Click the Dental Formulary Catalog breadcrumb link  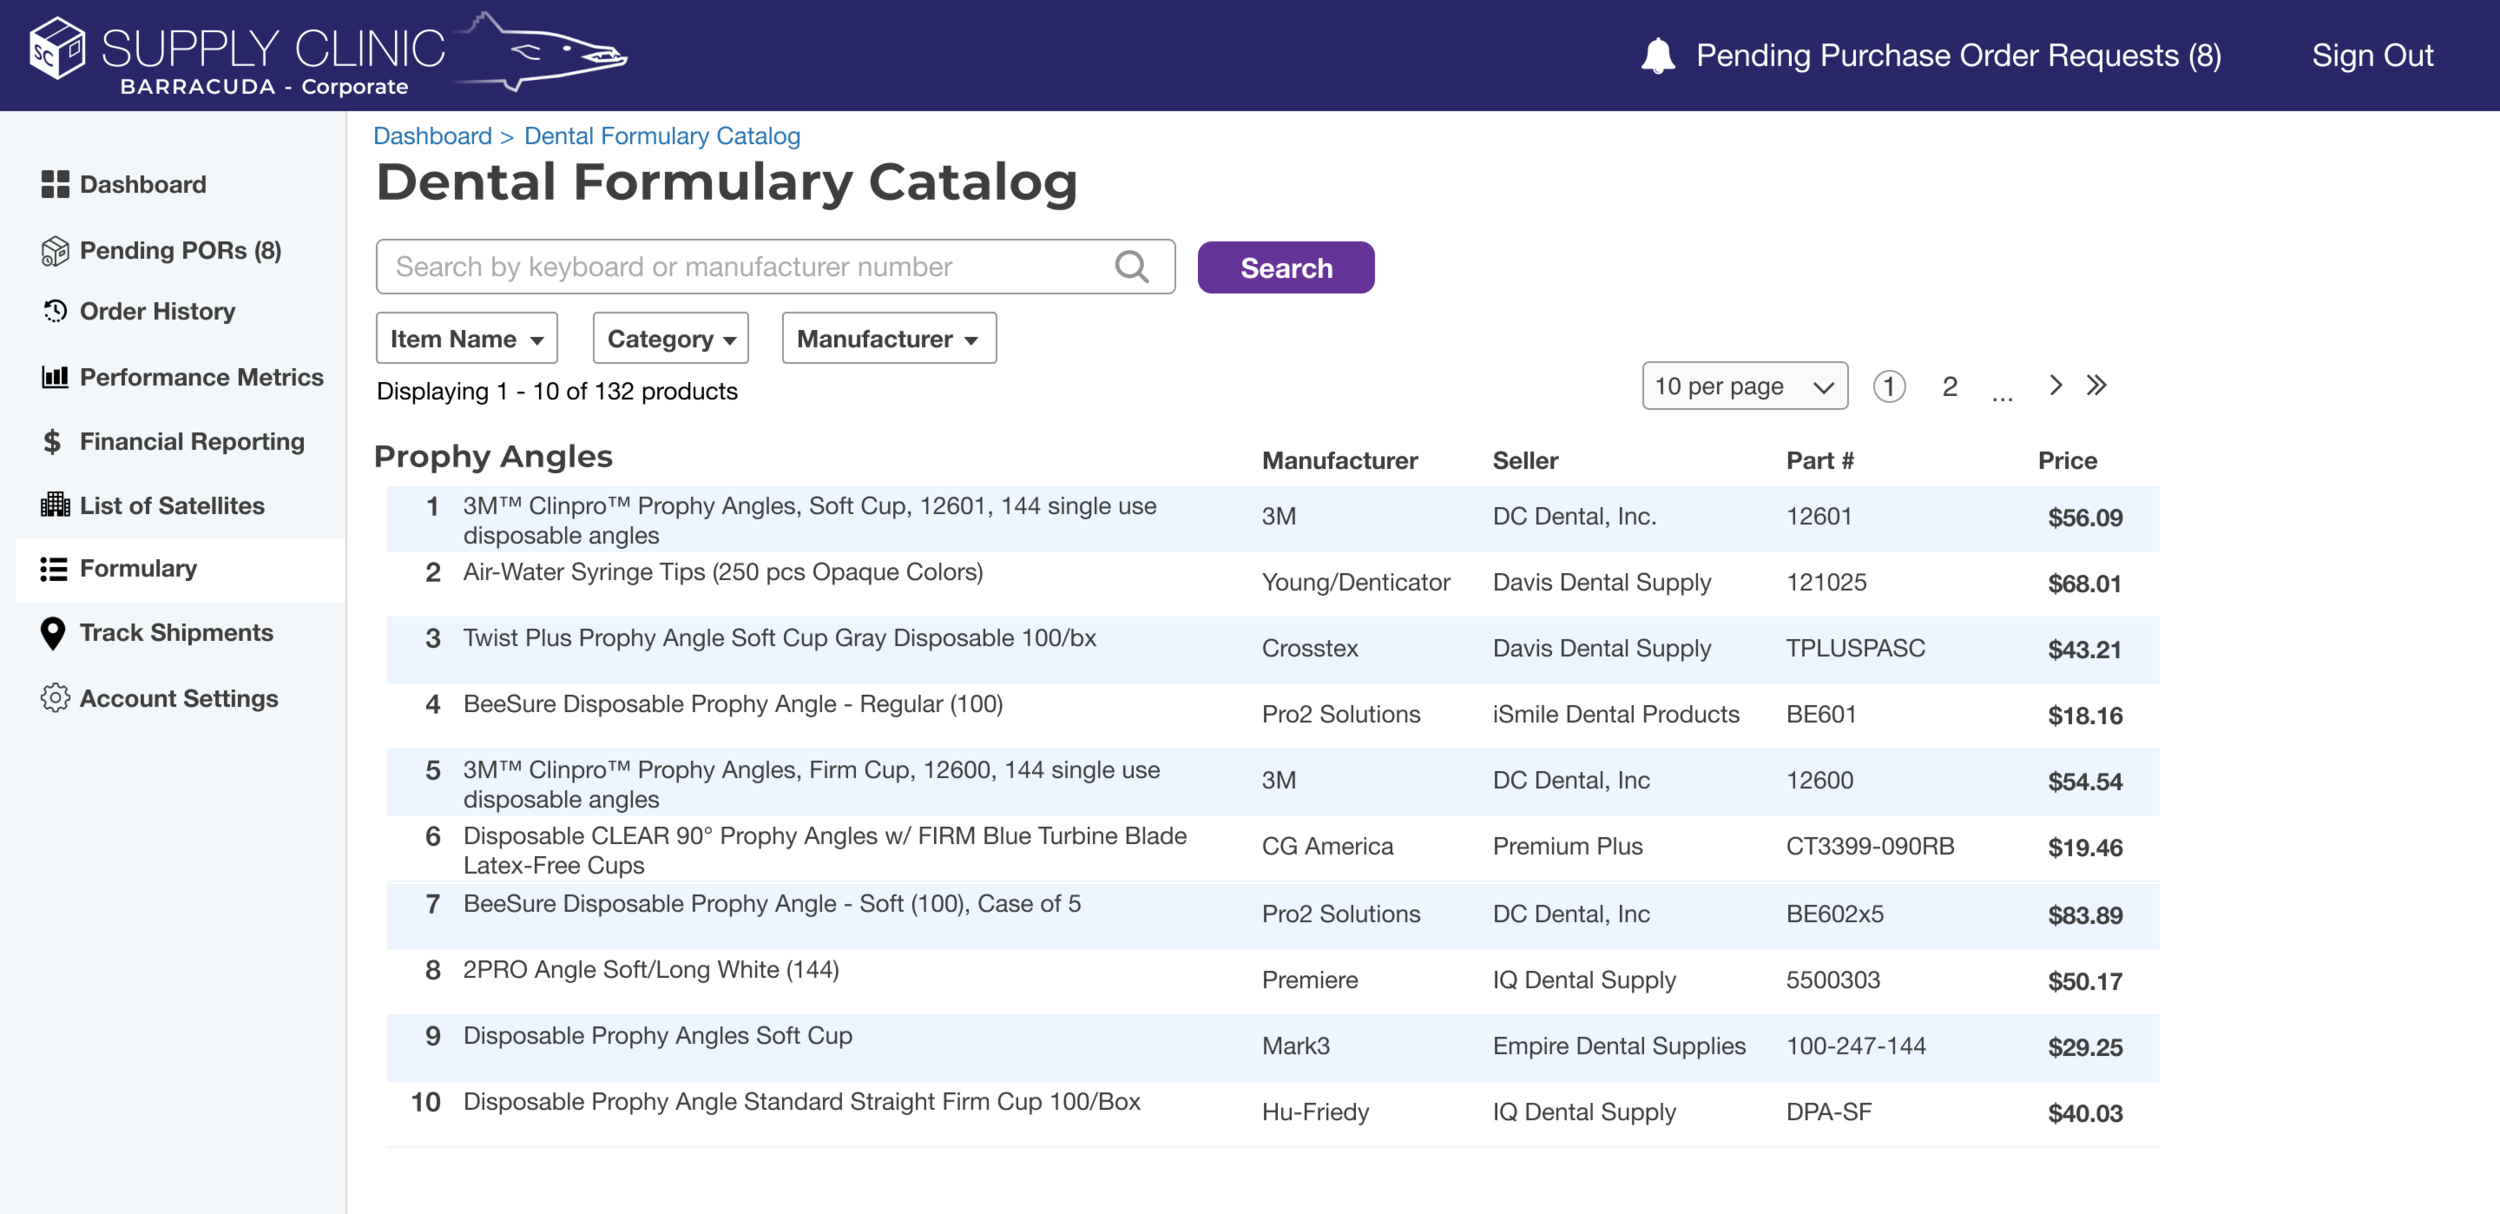pos(662,136)
